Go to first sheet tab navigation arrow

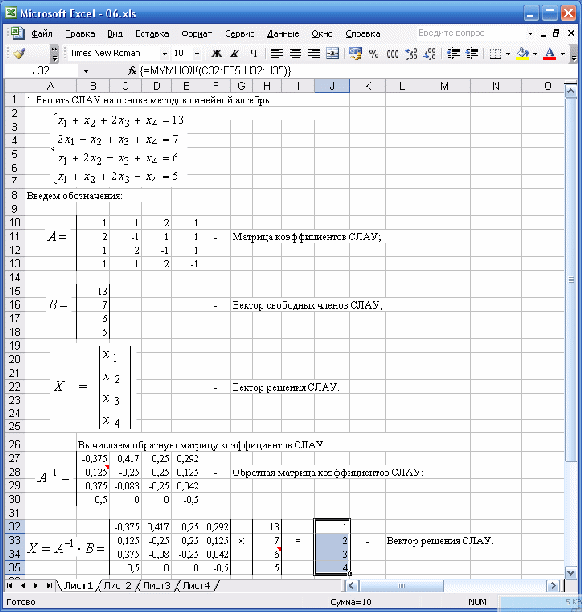click(10, 585)
